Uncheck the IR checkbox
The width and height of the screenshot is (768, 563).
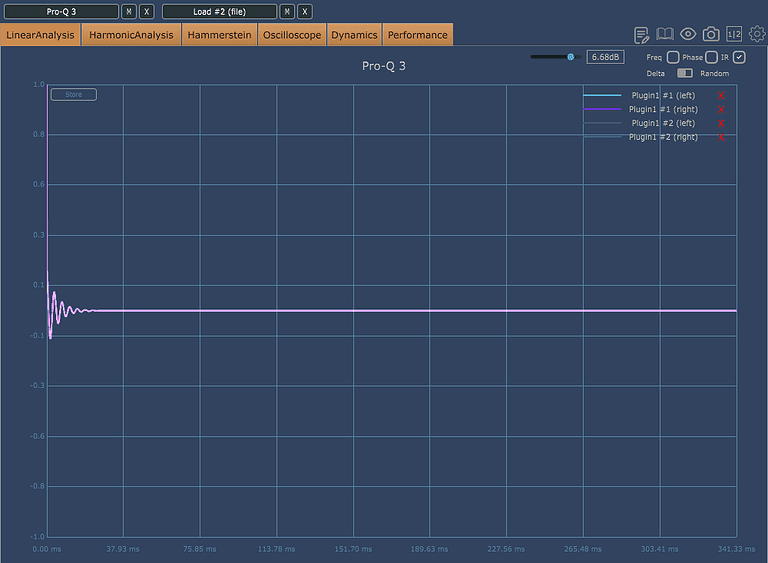click(x=739, y=57)
